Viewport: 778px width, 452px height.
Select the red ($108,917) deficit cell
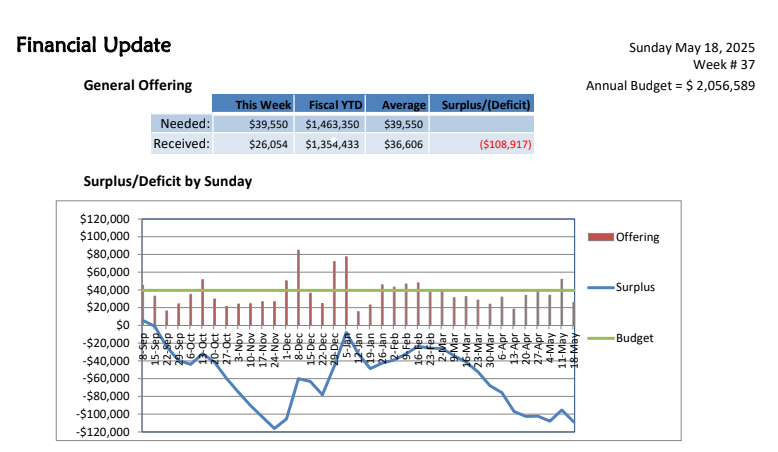click(505, 145)
